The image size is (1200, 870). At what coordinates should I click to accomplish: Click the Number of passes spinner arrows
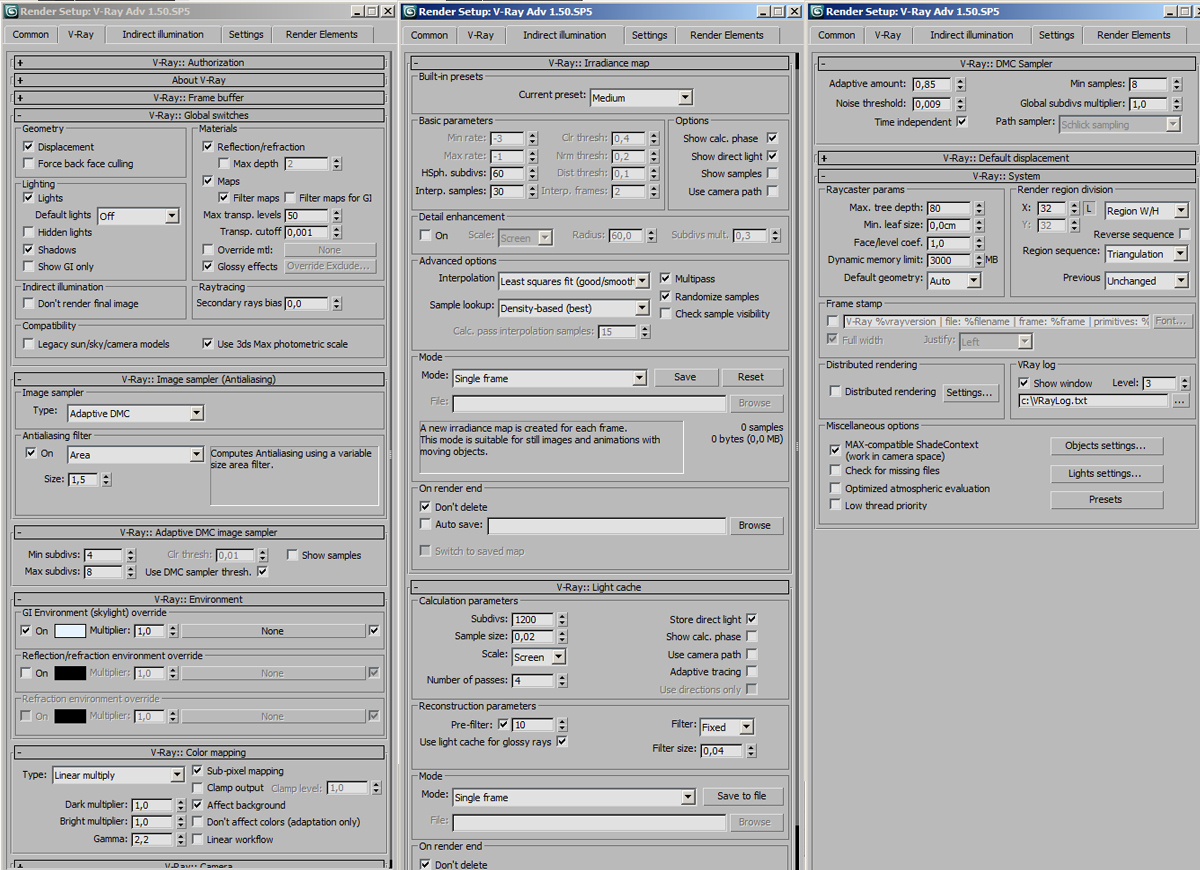(x=561, y=681)
